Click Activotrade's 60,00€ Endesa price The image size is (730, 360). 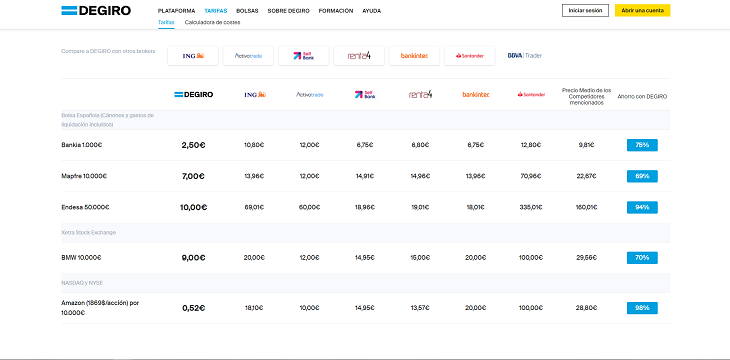tap(310, 207)
